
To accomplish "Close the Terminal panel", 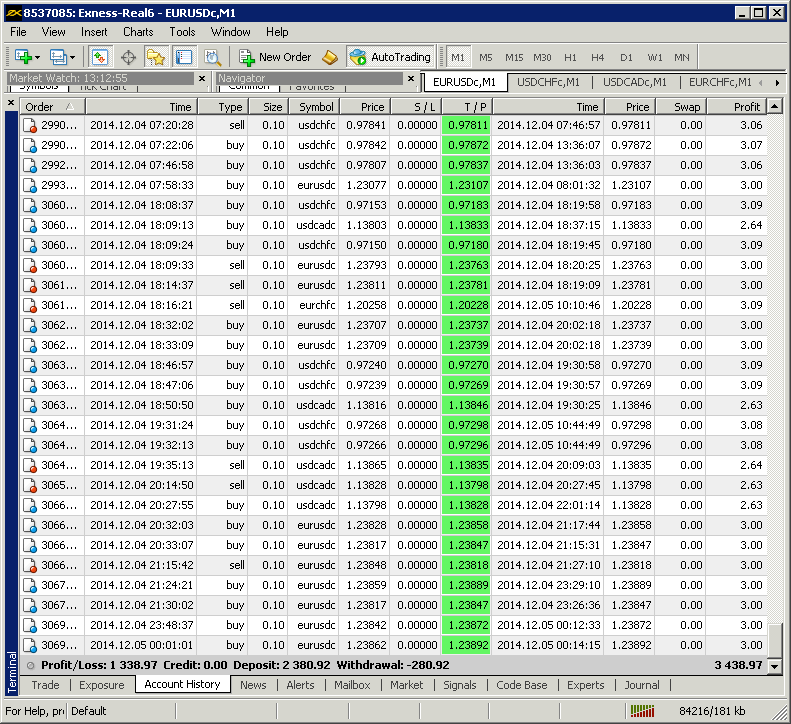I will coord(11,103).
